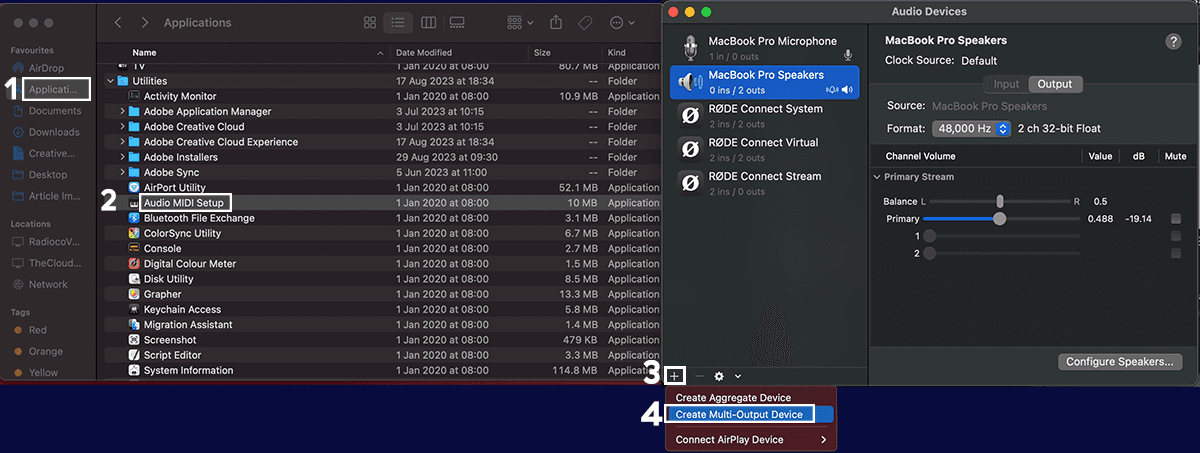Click the plus button to add device
This screenshot has height=453, width=1200.
click(675, 376)
